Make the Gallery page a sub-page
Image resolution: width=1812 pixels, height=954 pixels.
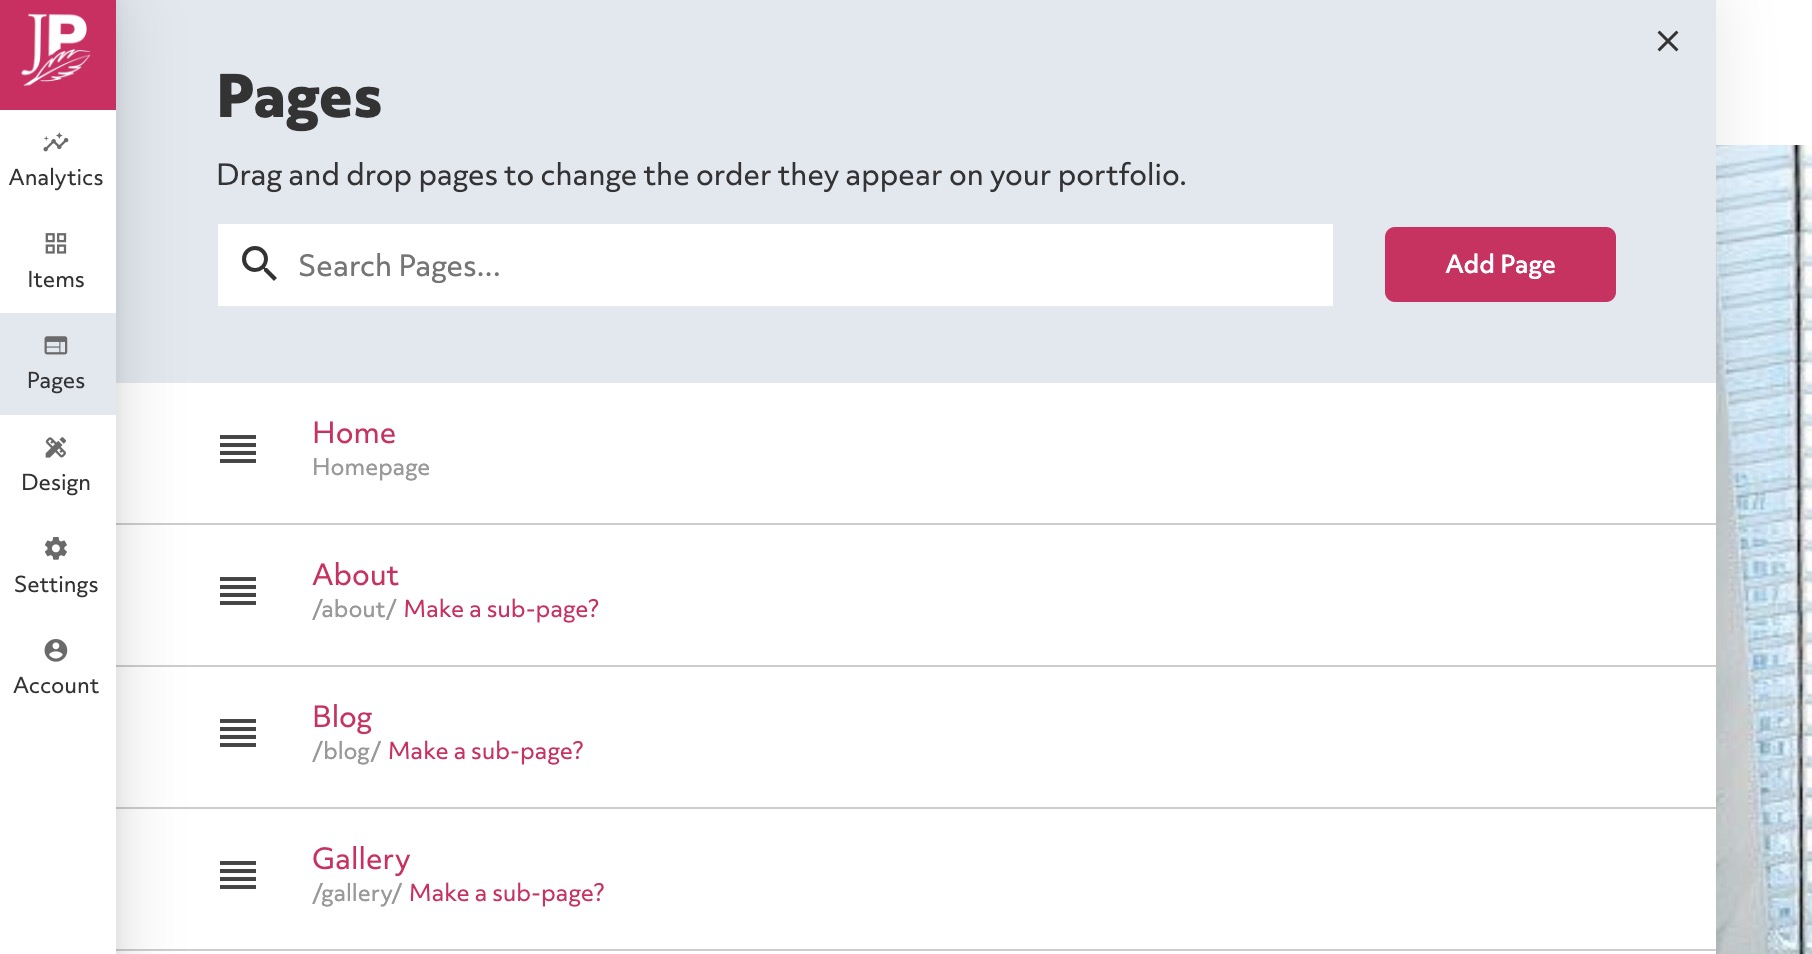[507, 893]
